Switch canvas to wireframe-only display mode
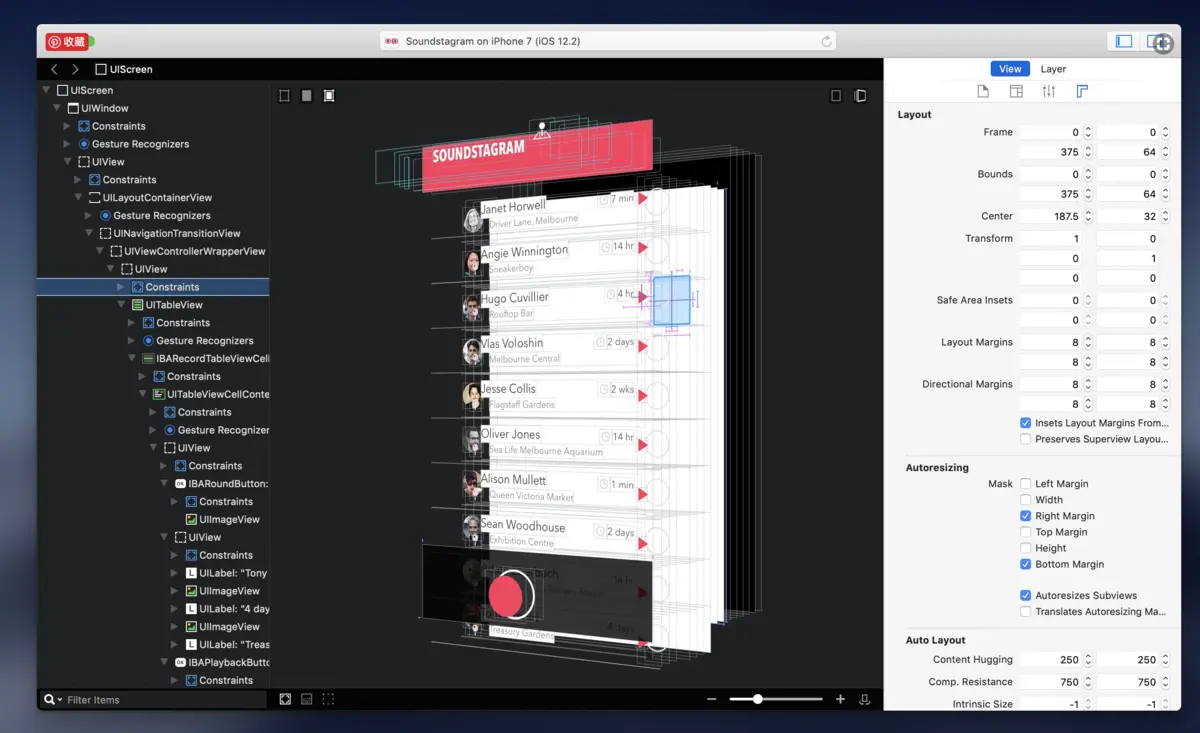Image resolution: width=1200 pixels, height=733 pixels. tap(284, 96)
